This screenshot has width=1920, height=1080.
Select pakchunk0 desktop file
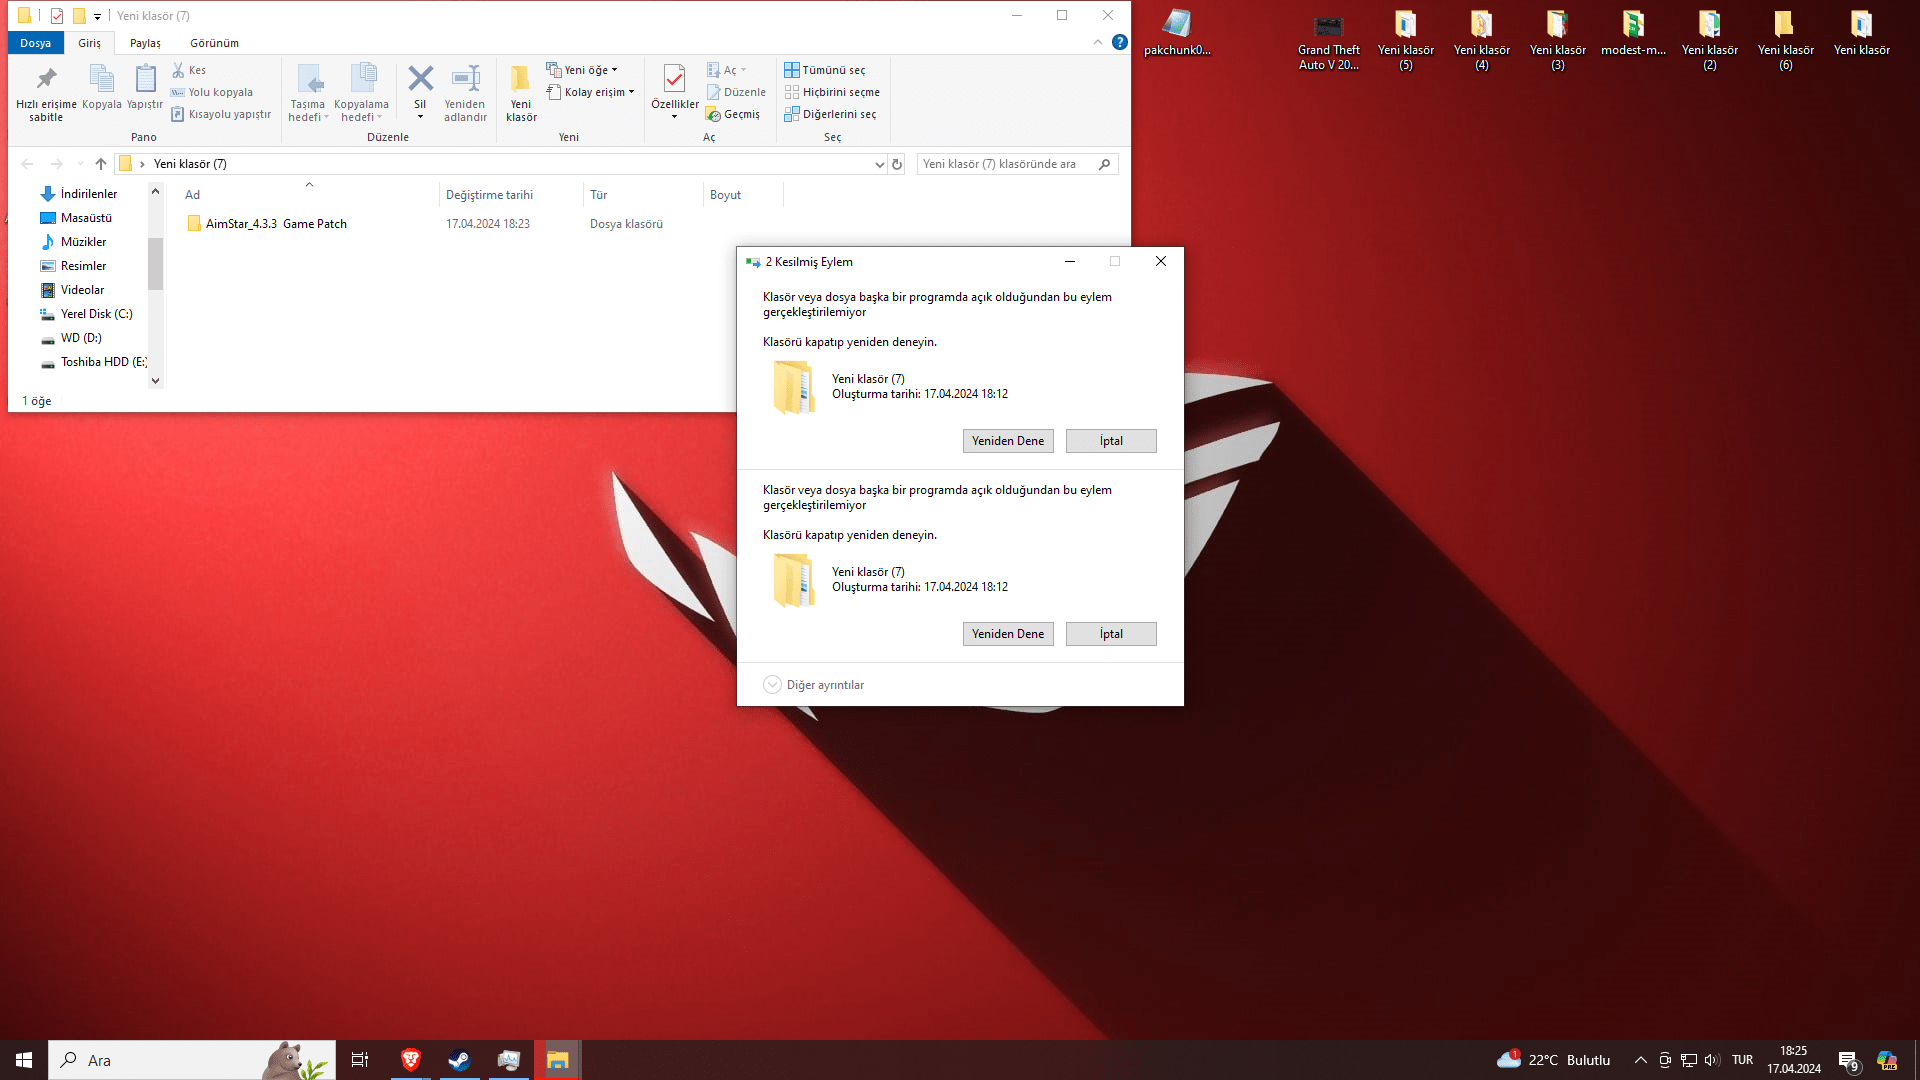[1177, 34]
